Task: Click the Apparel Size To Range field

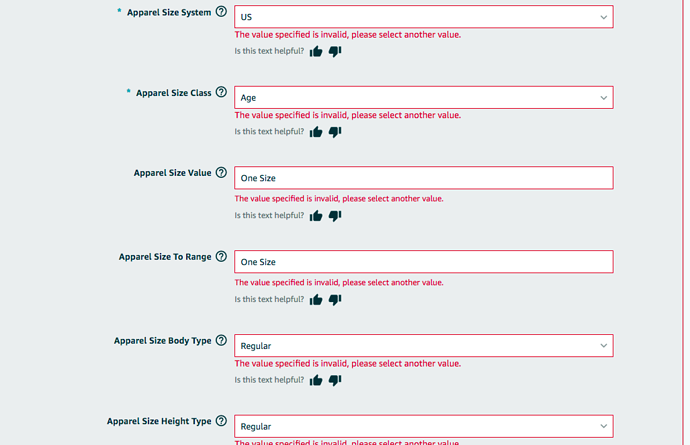Action: click(x=423, y=262)
